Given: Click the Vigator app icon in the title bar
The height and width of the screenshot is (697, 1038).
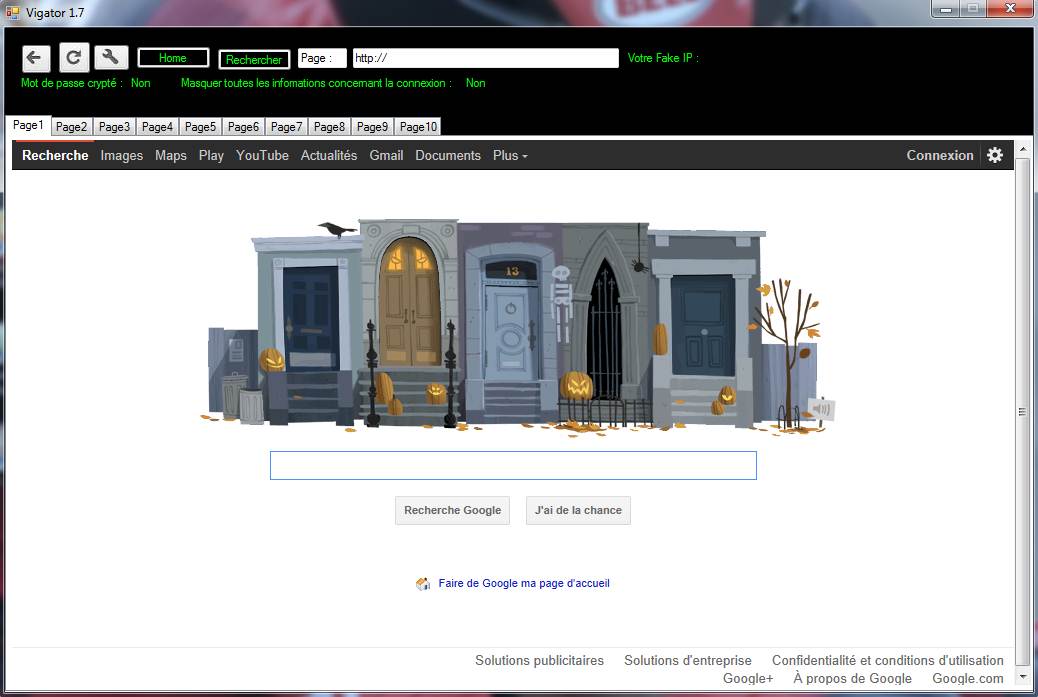Looking at the screenshot, I should (13, 12).
